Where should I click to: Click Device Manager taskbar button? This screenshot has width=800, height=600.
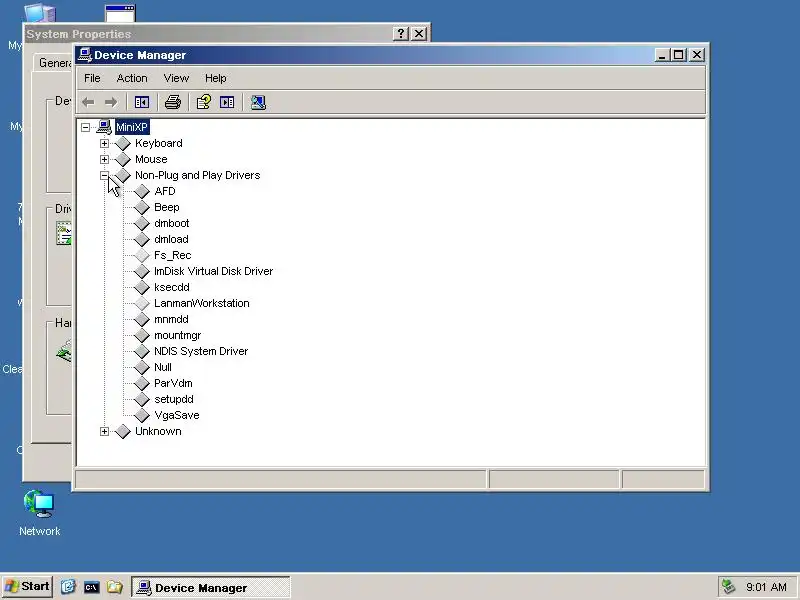coord(211,587)
